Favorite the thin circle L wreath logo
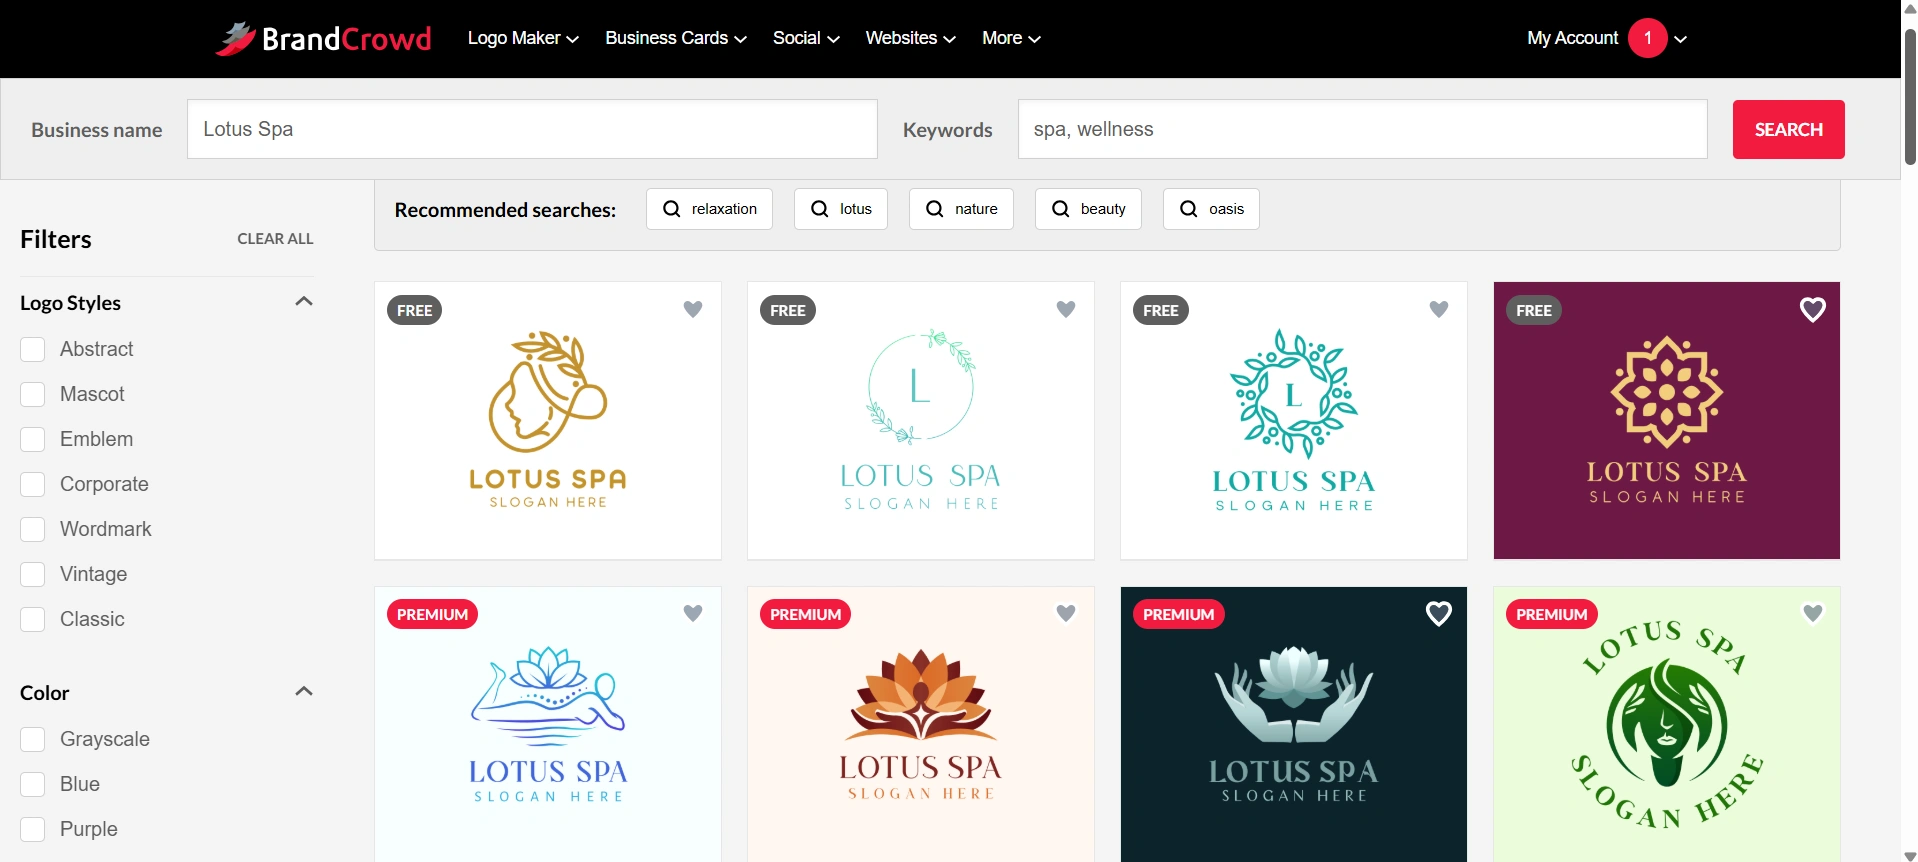 pyautogui.click(x=1066, y=309)
